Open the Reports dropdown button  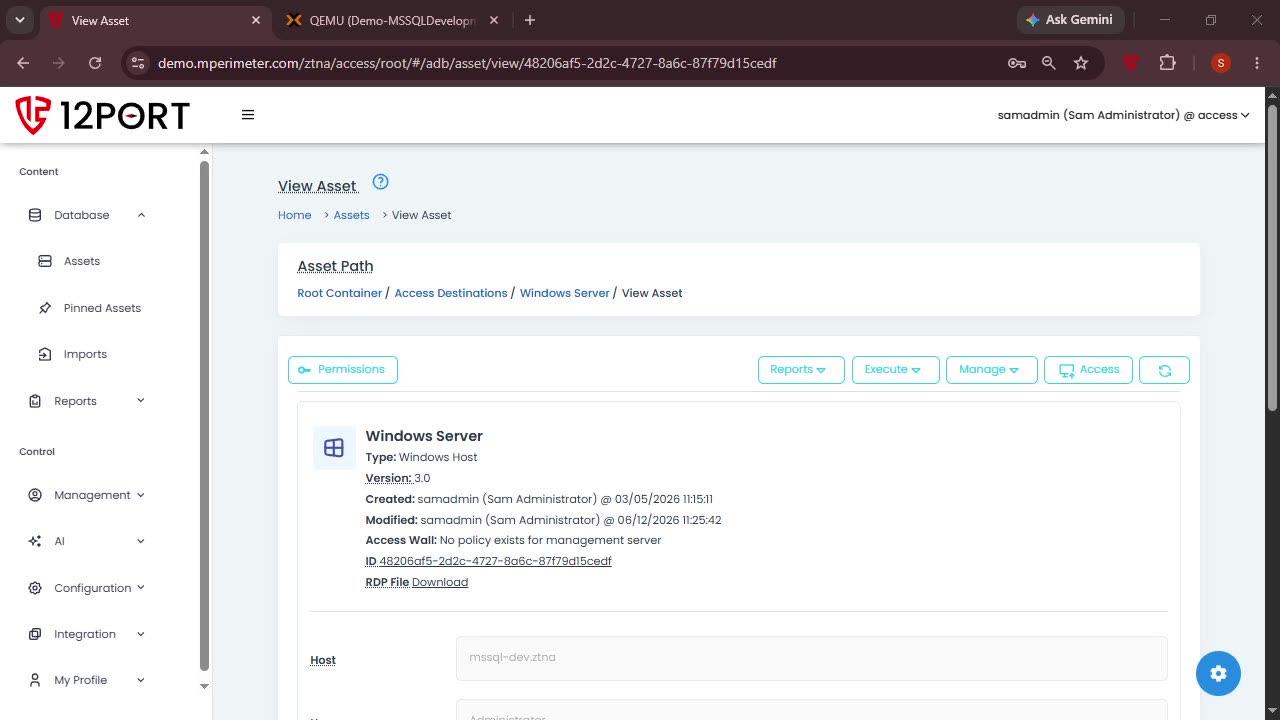tap(801, 370)
